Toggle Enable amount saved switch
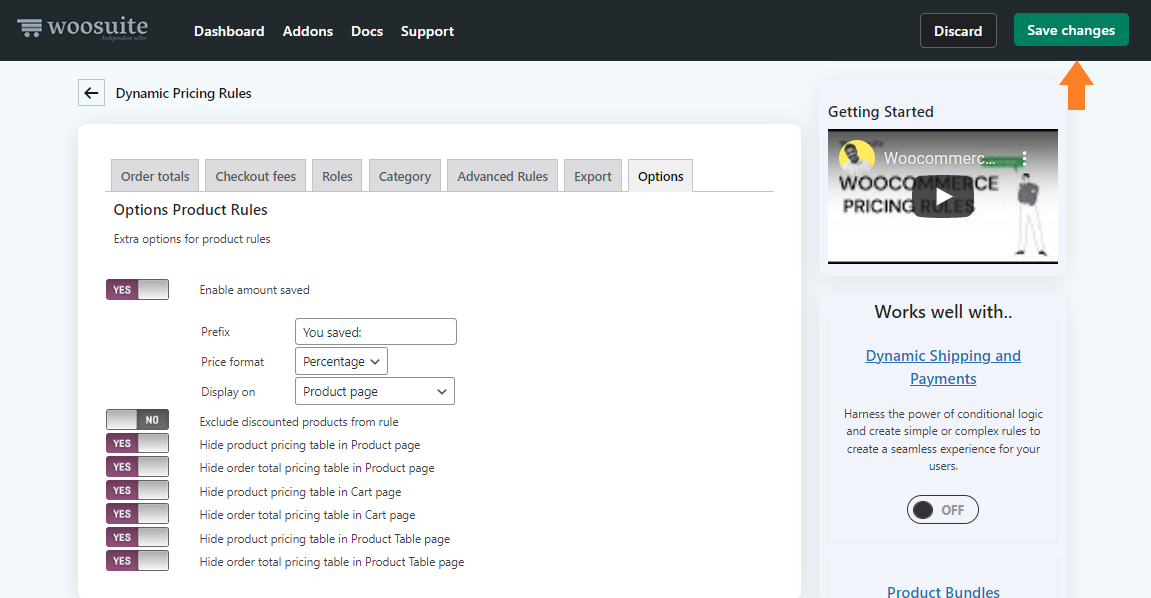Screen dimensions: 1151x598 tap(137, 290)
